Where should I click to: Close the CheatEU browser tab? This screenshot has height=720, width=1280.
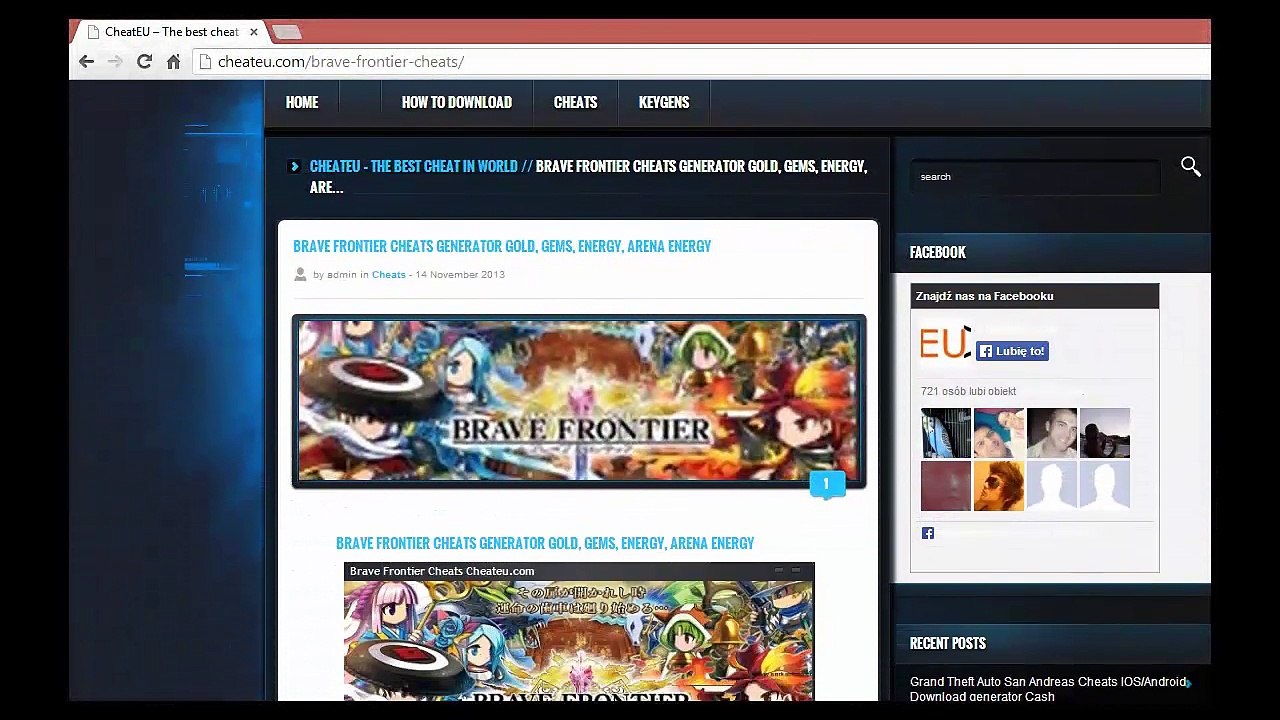pyautogui.click(x=254, y=32)
